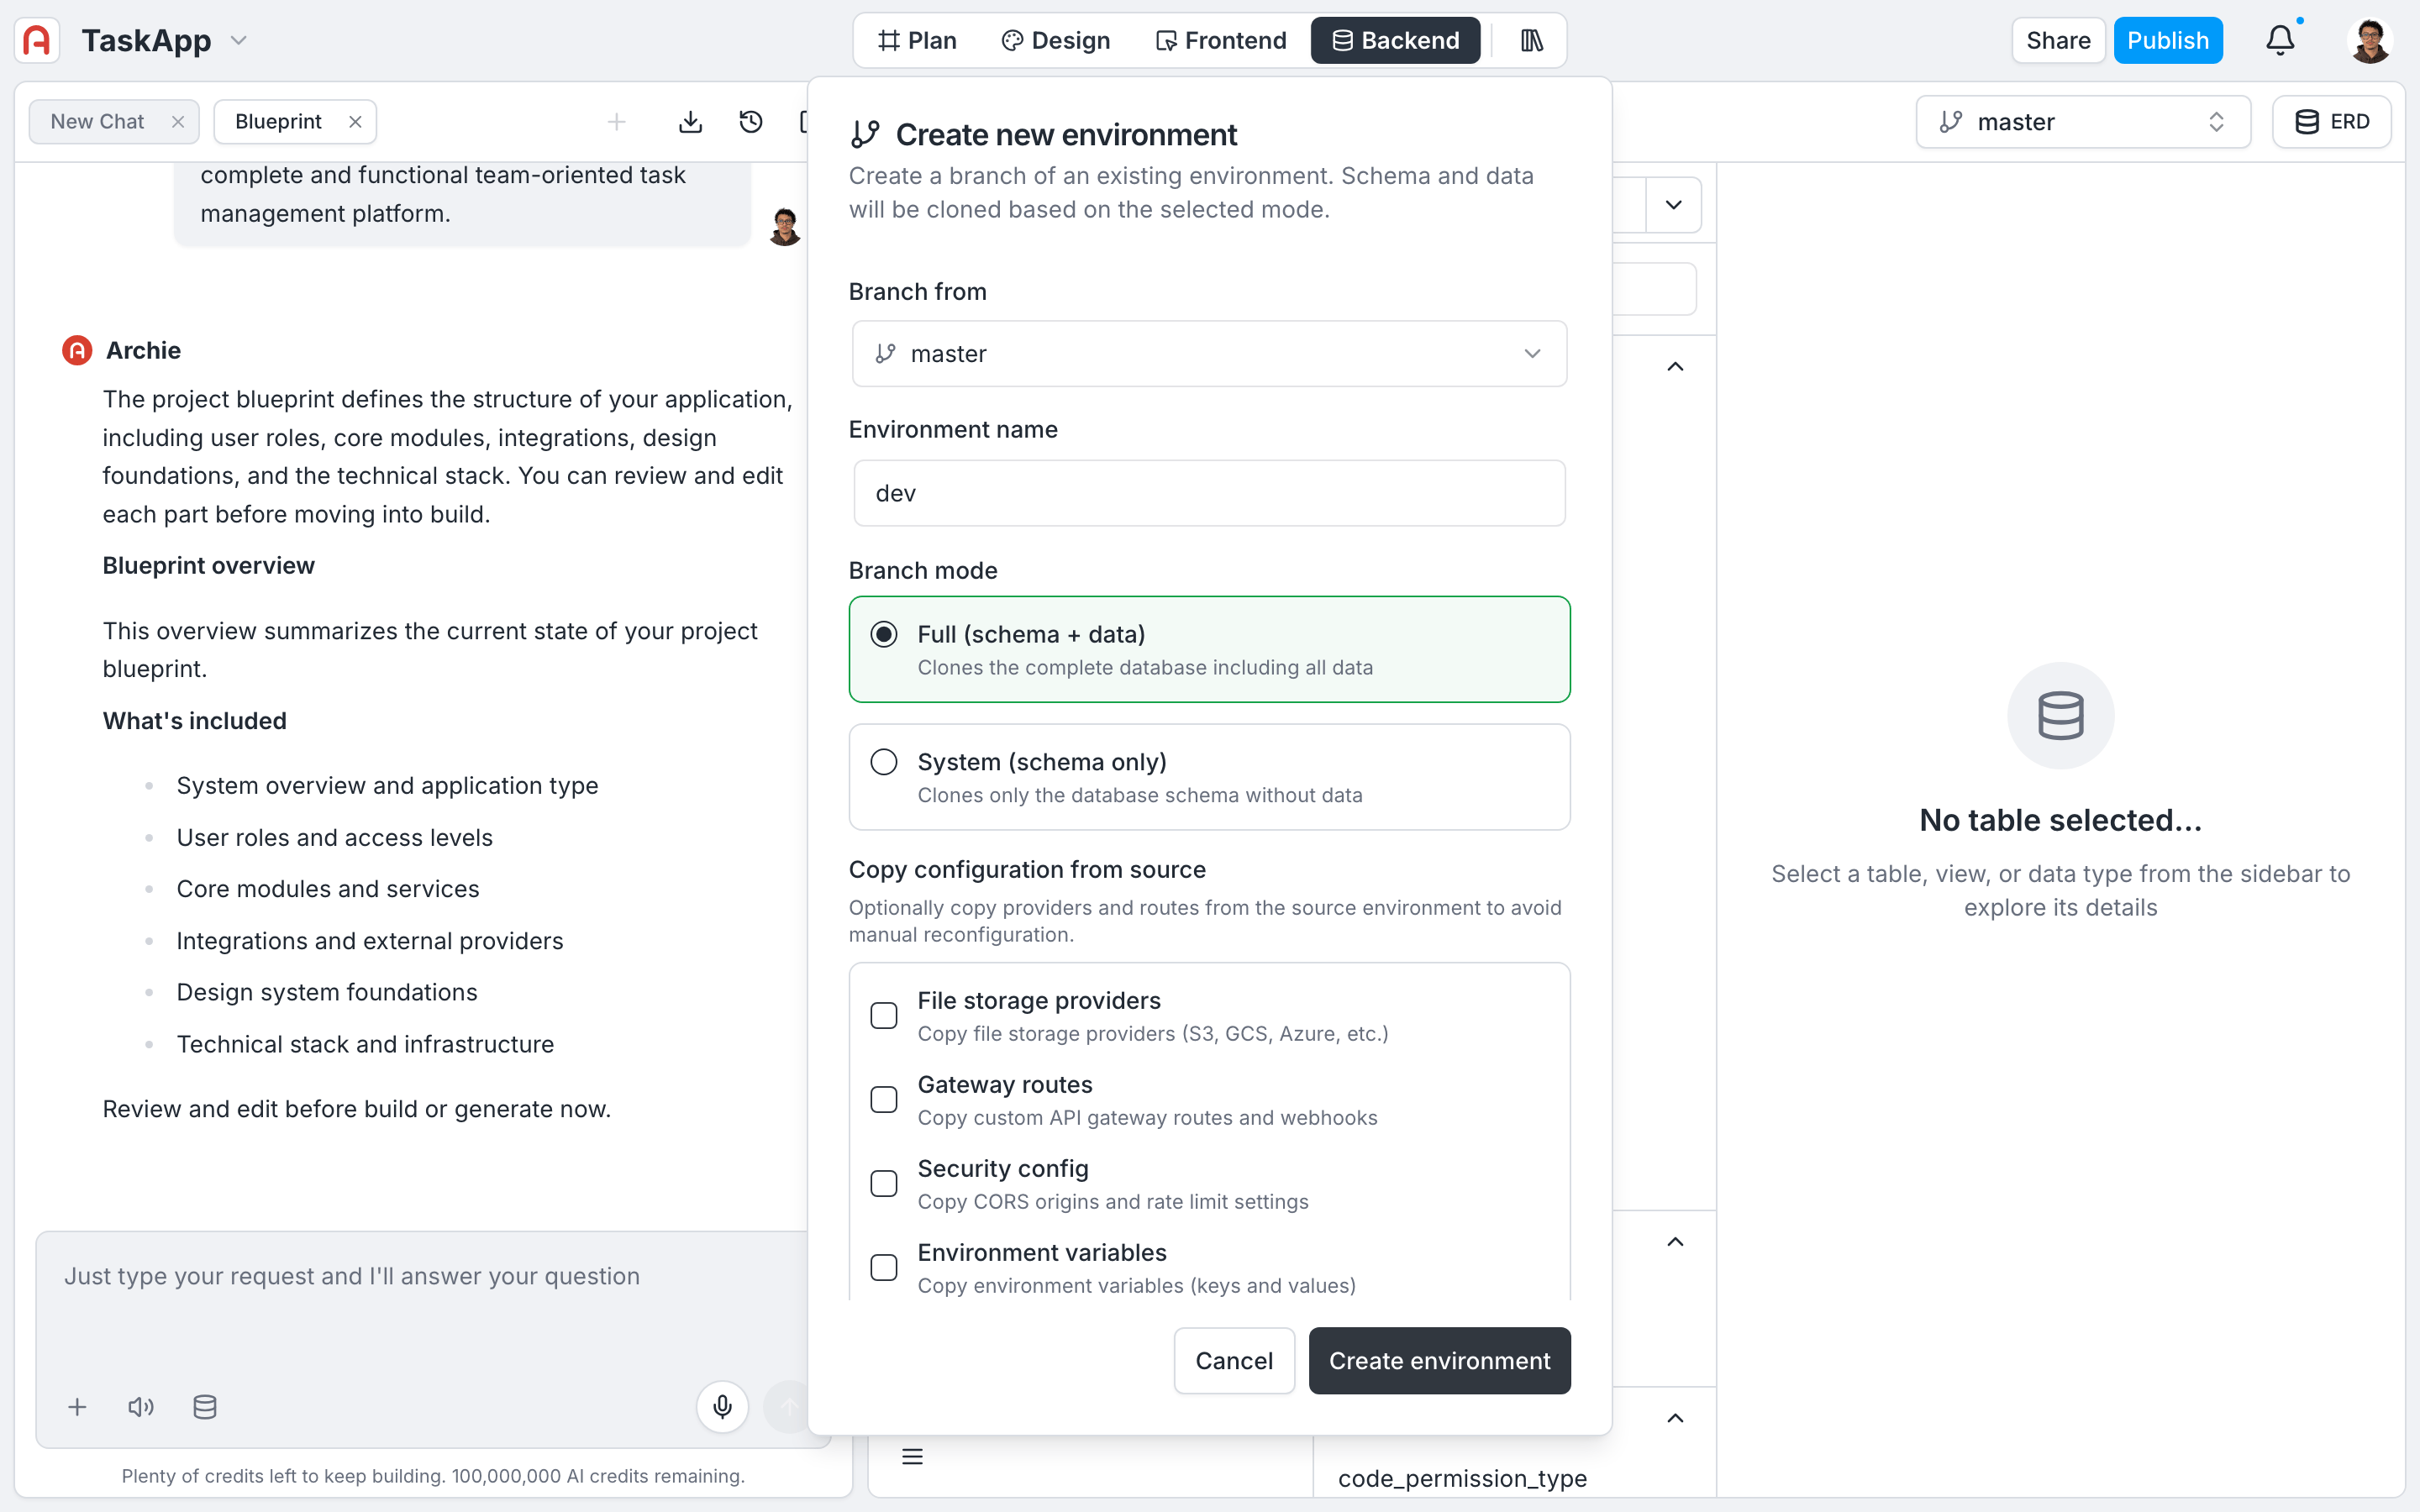Close the Blueprint tab
2420x1512 pixels.
point(355,122)
